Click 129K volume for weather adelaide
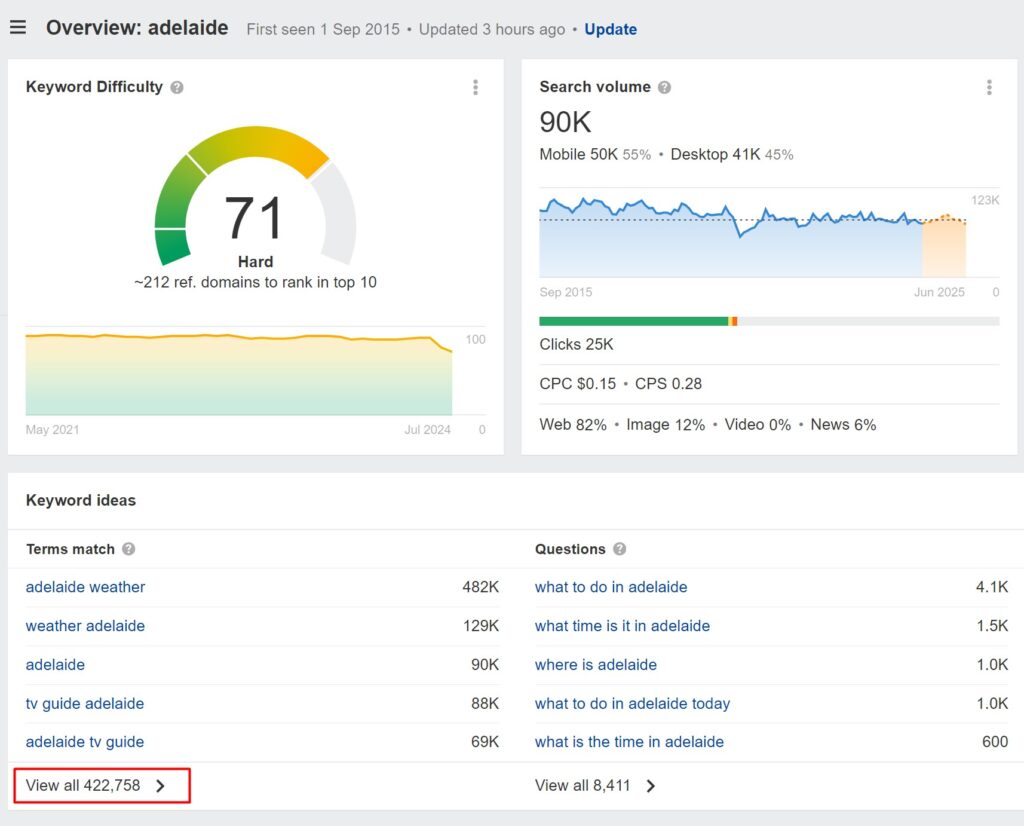The image size is (1024, 826). pos(481,626)
